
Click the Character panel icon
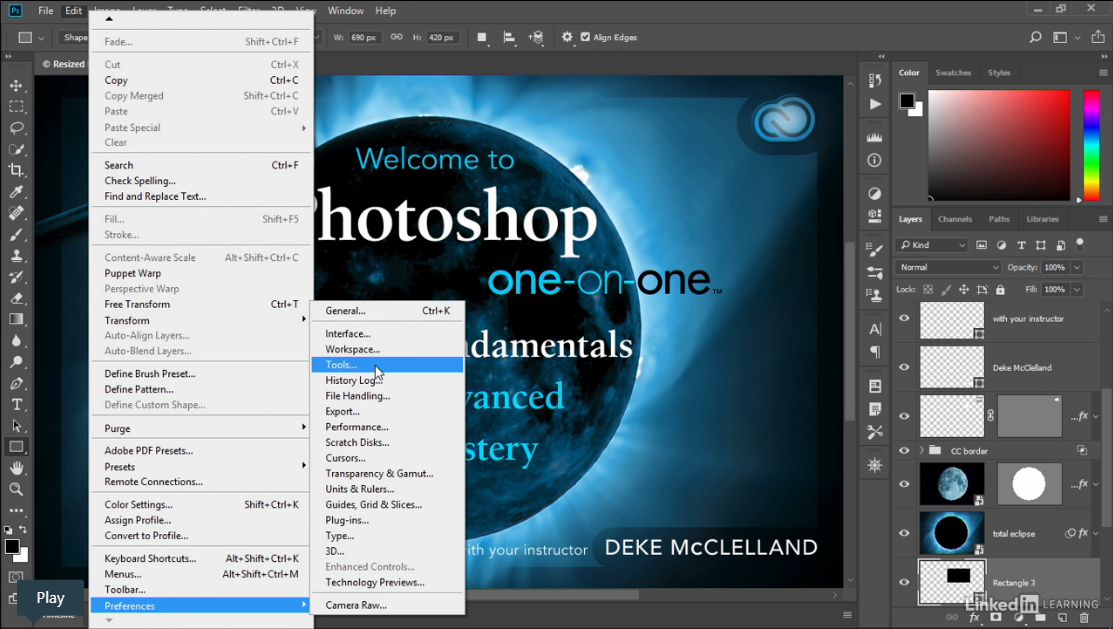click(874, 329)
